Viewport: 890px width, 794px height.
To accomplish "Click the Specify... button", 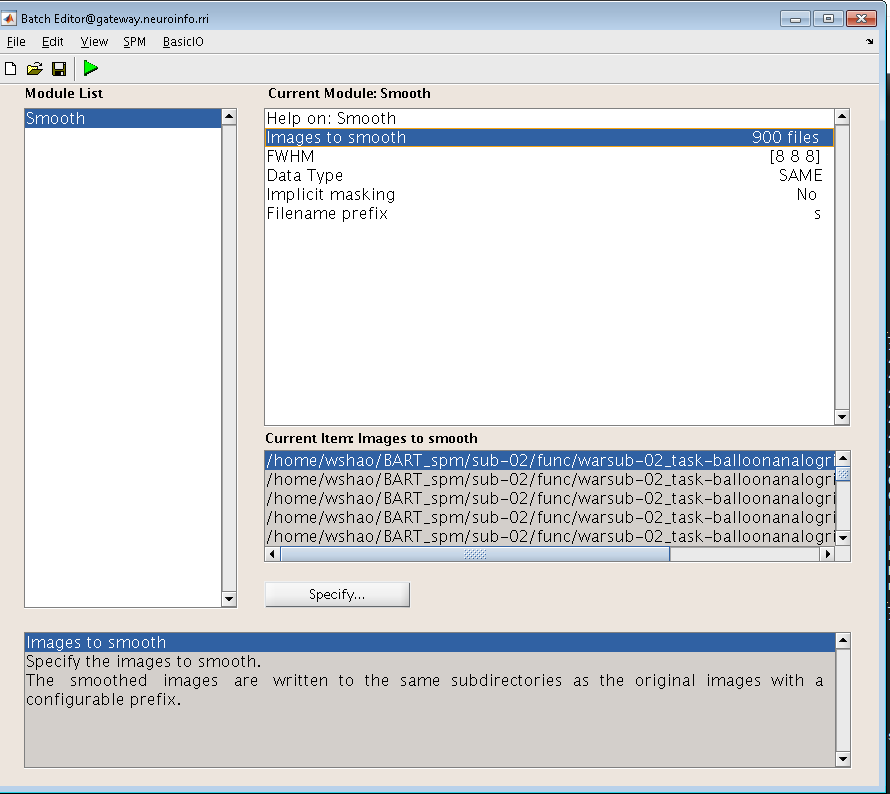I will 337,594.
